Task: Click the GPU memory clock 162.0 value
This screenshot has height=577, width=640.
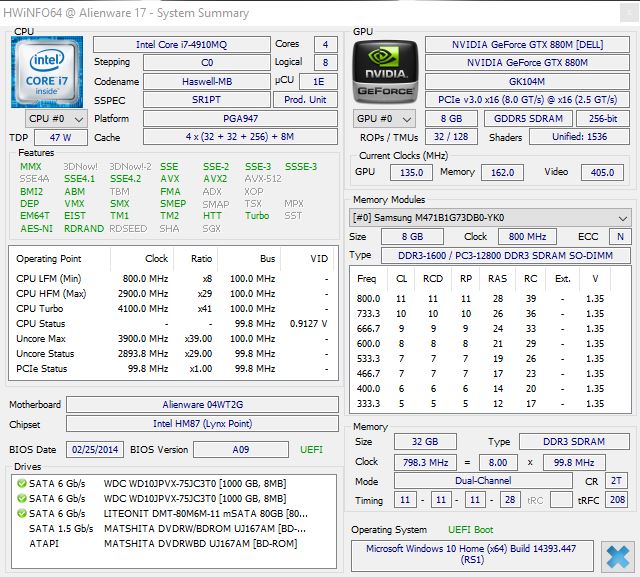Action: 502,172
